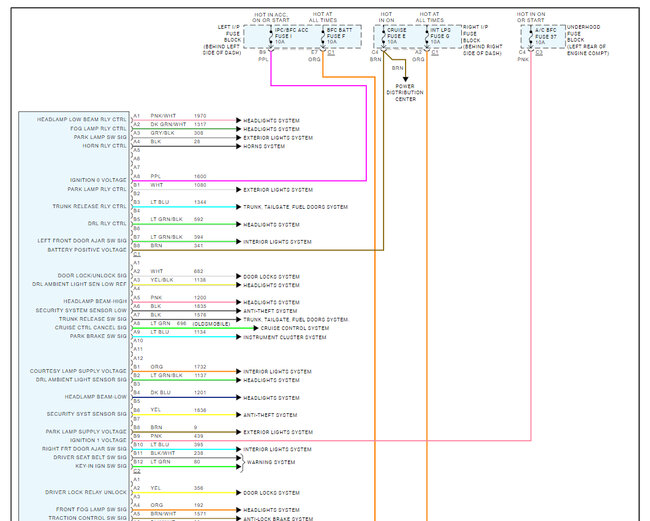Click the 'LEFT I/P FUSE BLOCK' caption
This screenshot has width=650, height=521.
[x=229, y=34]
